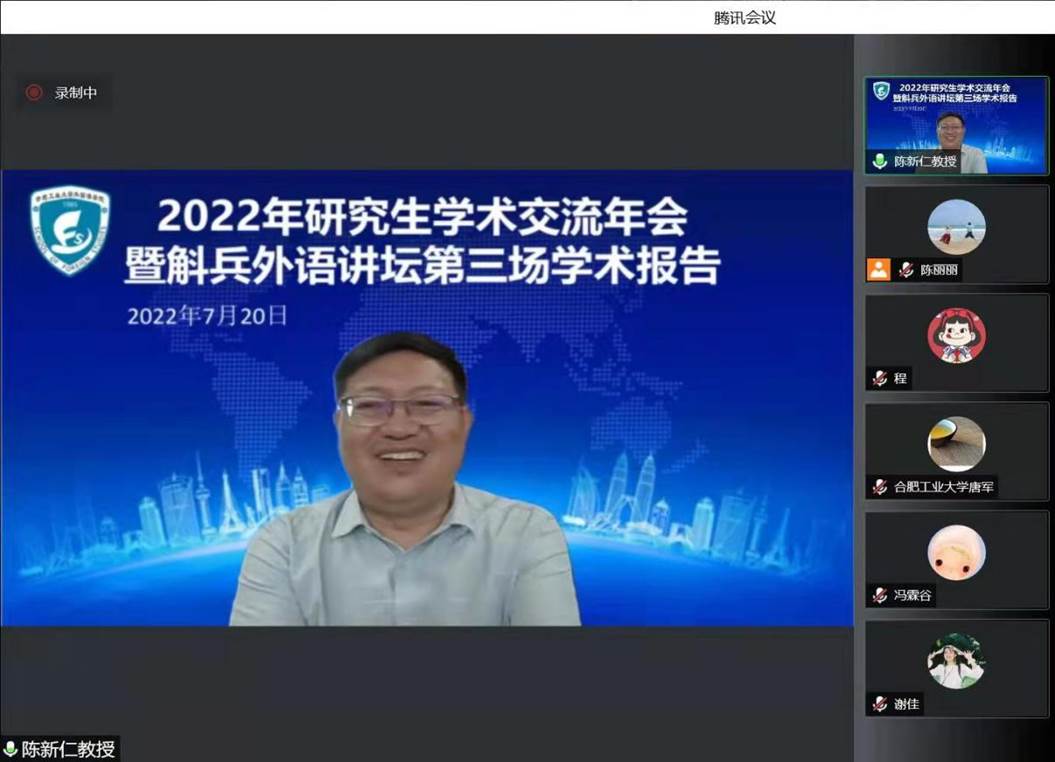Click 程's cartoon girl avatar
The width and height of the screenshot is (1055, 762).
(956, 336)
